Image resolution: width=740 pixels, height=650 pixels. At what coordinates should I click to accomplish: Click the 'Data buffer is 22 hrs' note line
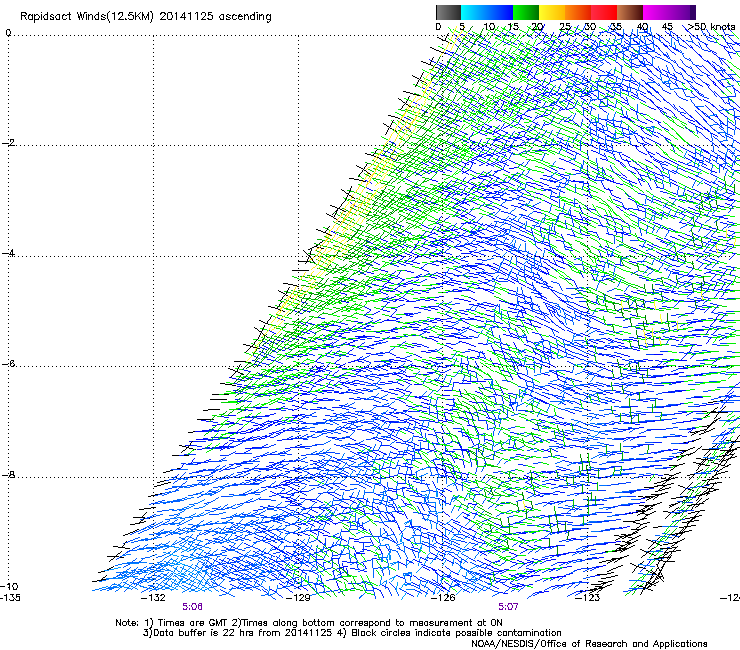[x=352, y=633]
